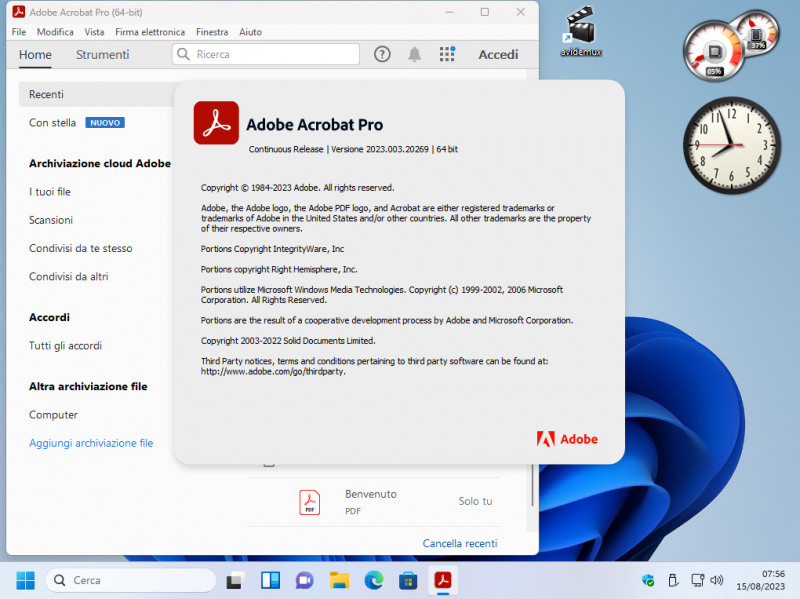This screenshot has height=599, width=800.
Task: Click the Adobe logo in About dialog
Action: pyautogui.click(x=567, y=439)
